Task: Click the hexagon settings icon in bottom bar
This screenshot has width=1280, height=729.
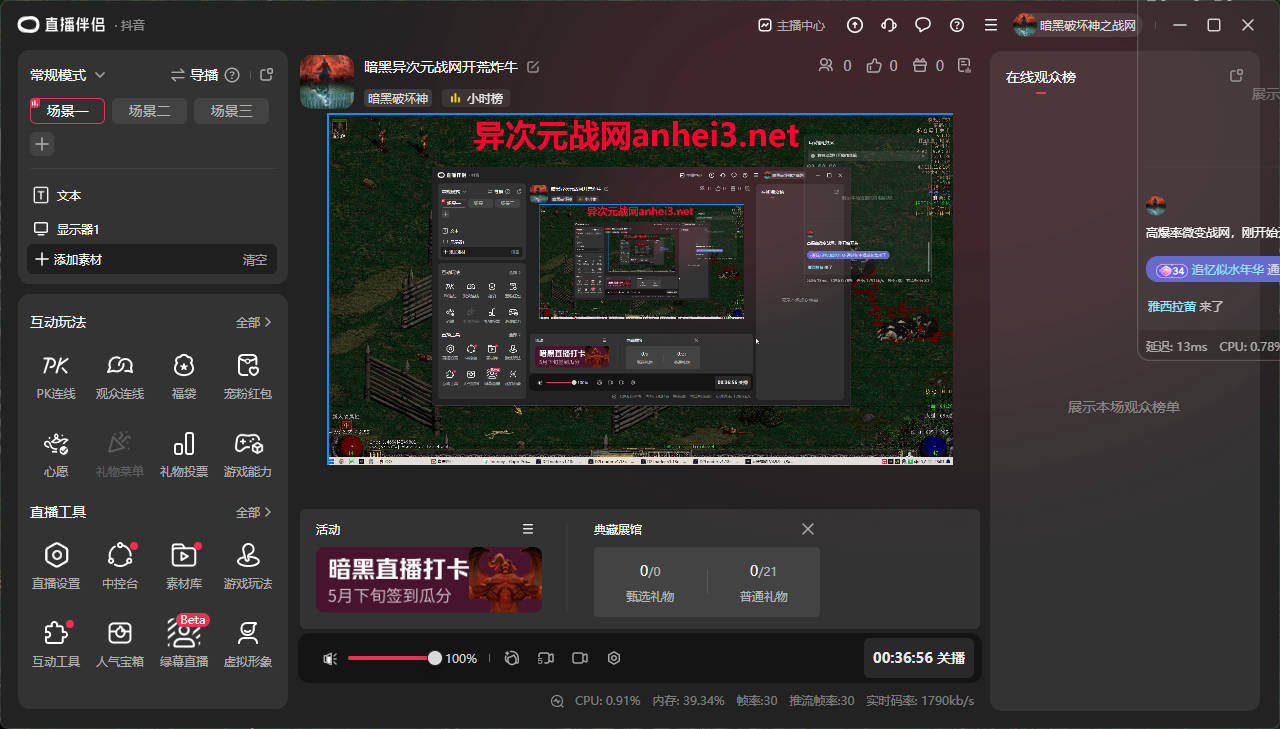Action: [x=614, y=658]
